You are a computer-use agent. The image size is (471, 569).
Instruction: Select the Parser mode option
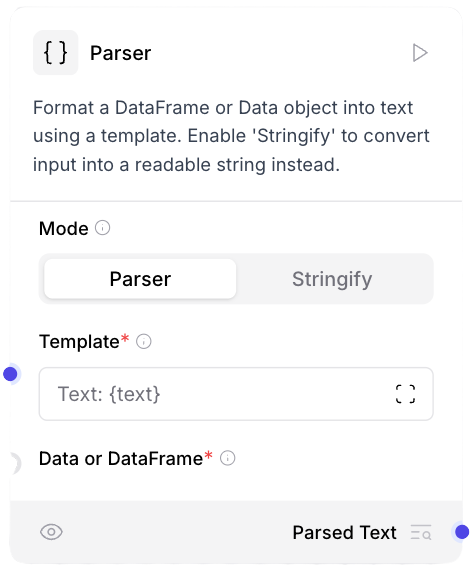(x=140, y=279)
